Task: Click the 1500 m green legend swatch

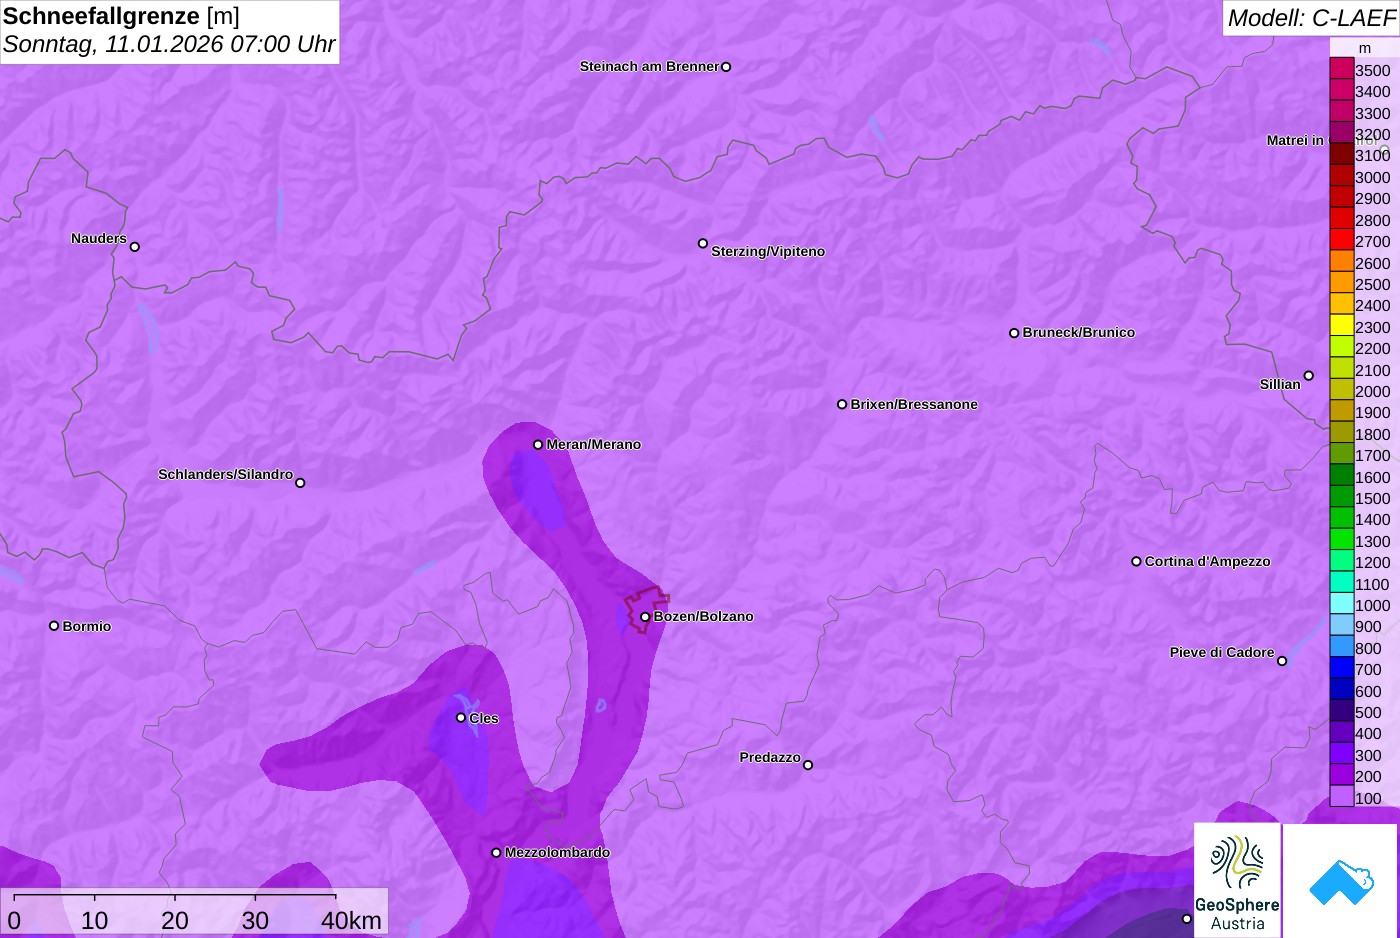Action: click(x=1341, y=498)
